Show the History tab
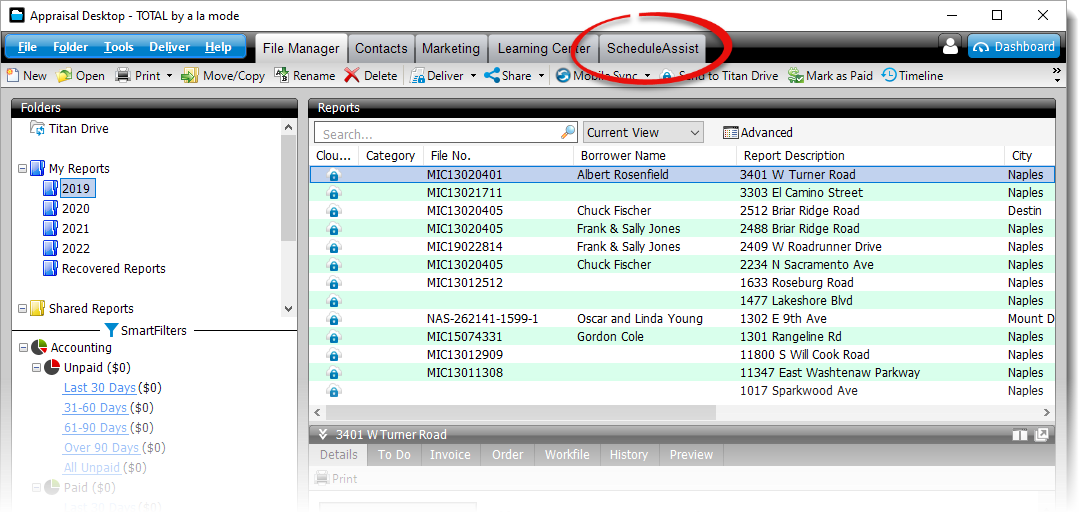 pos(629,455)
